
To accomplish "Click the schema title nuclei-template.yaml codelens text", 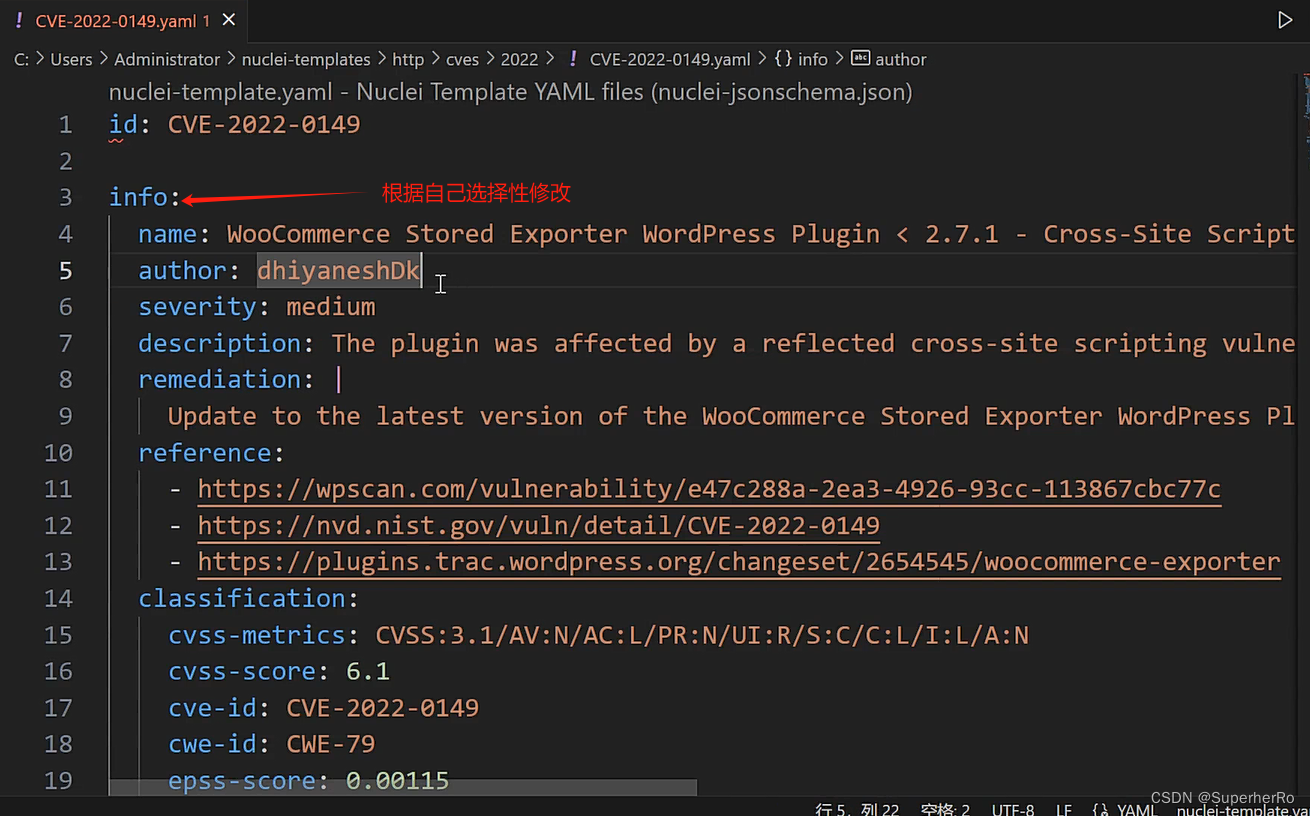I will [510, 92].
